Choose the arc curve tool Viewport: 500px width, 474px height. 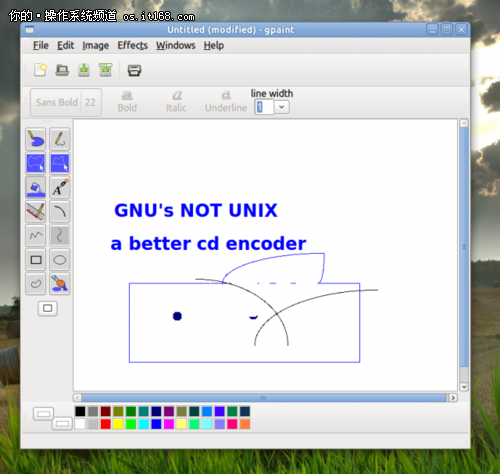pyautogui.click(x=60, y=211)
